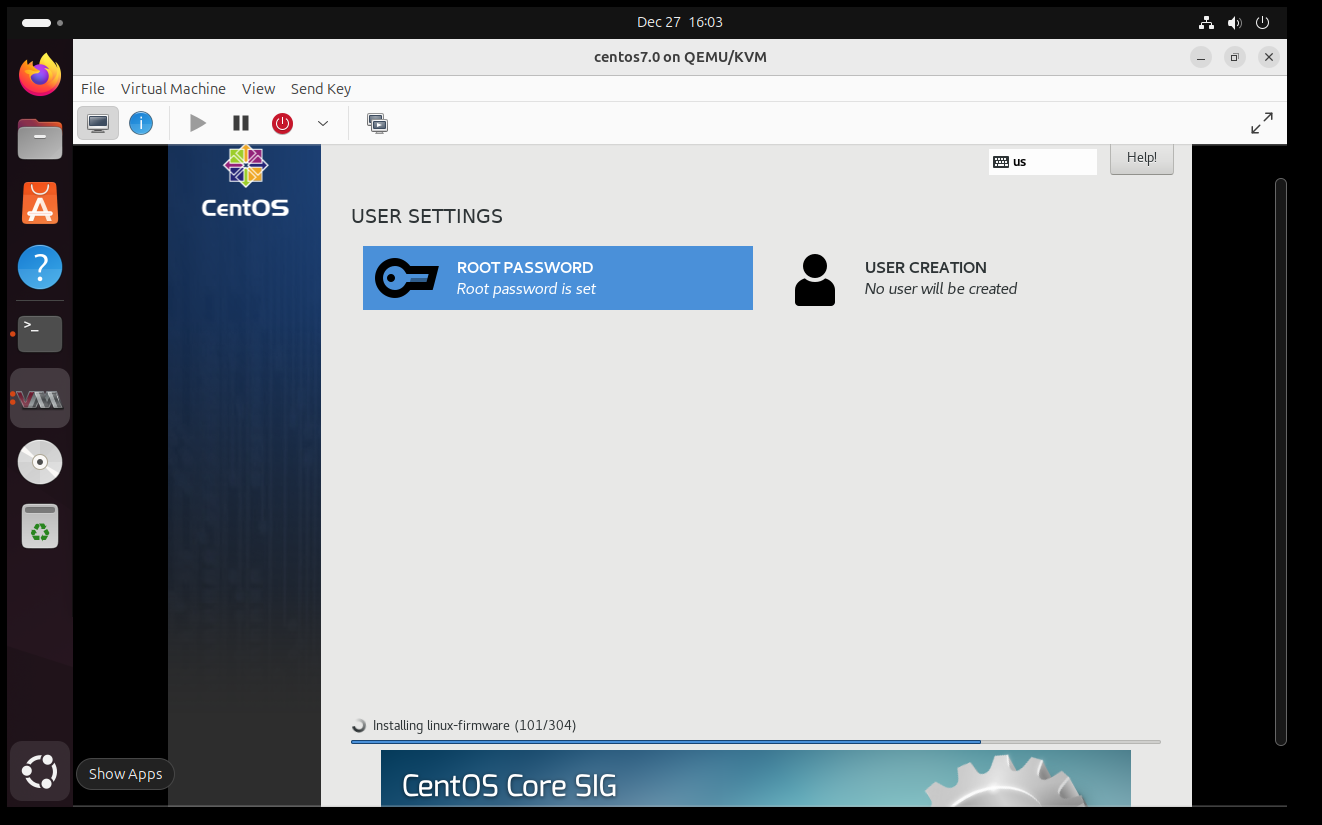Image resolution: width=1322 pixels, height=825 pixels.
Task: Open the Terminal from the dock
Action: (40, 334)
